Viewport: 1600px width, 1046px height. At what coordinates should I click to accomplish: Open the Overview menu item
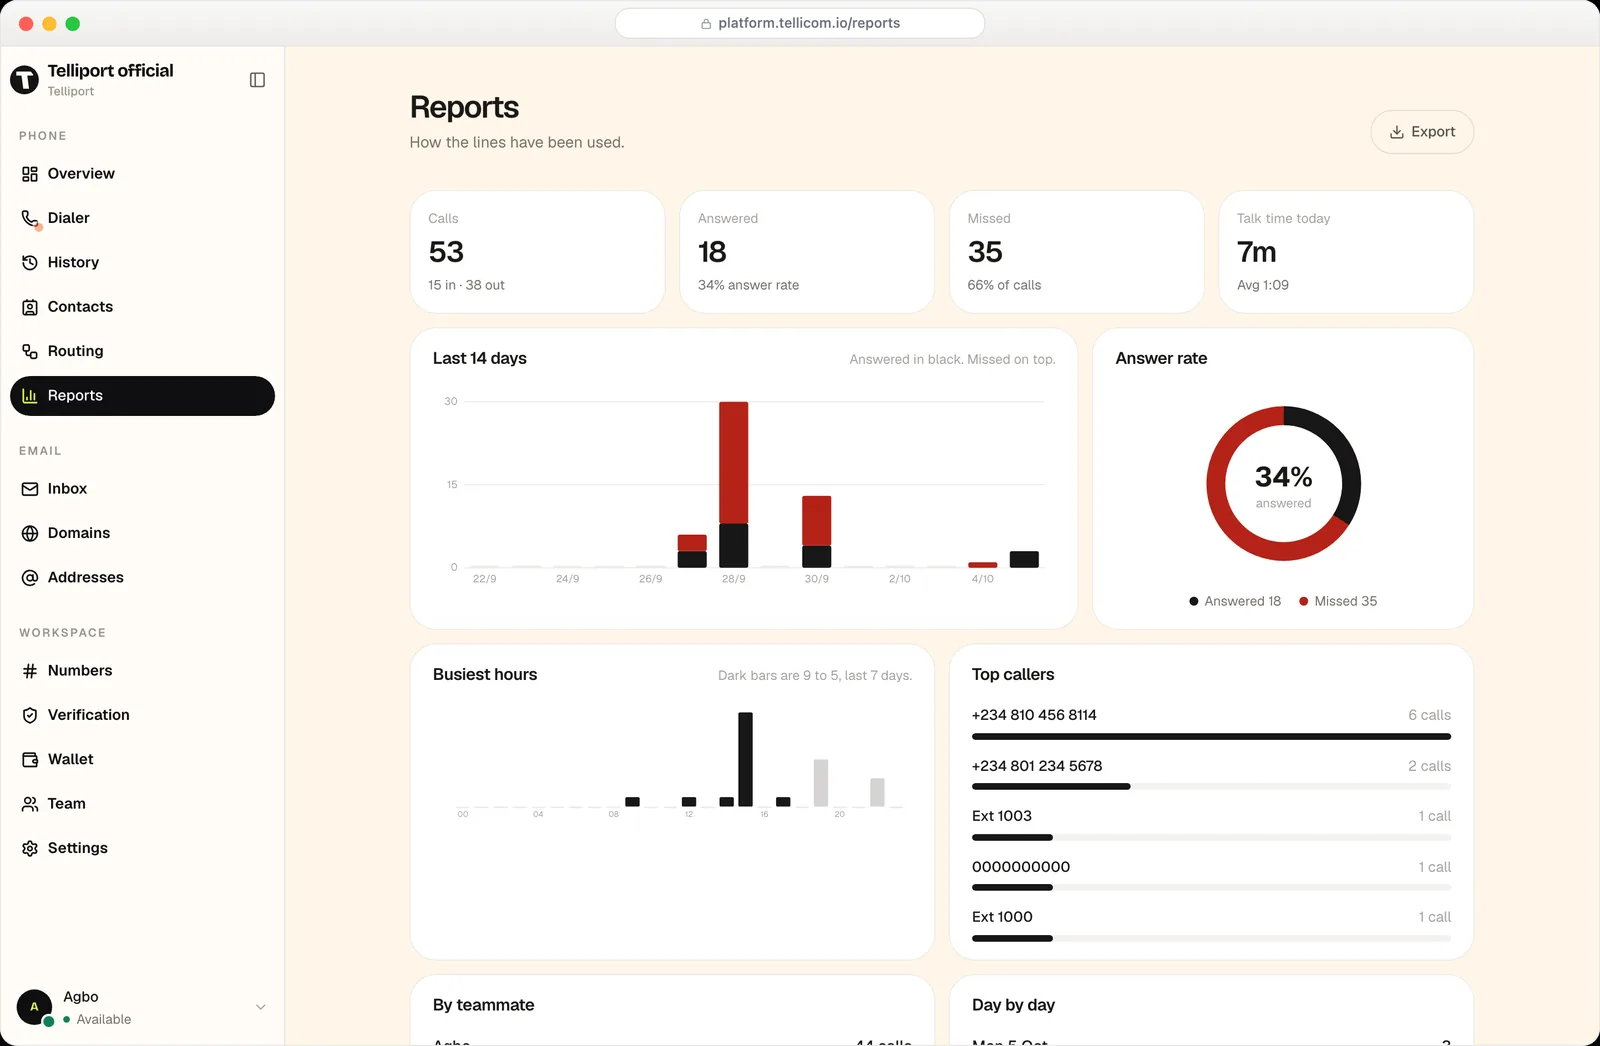(142, 174)
